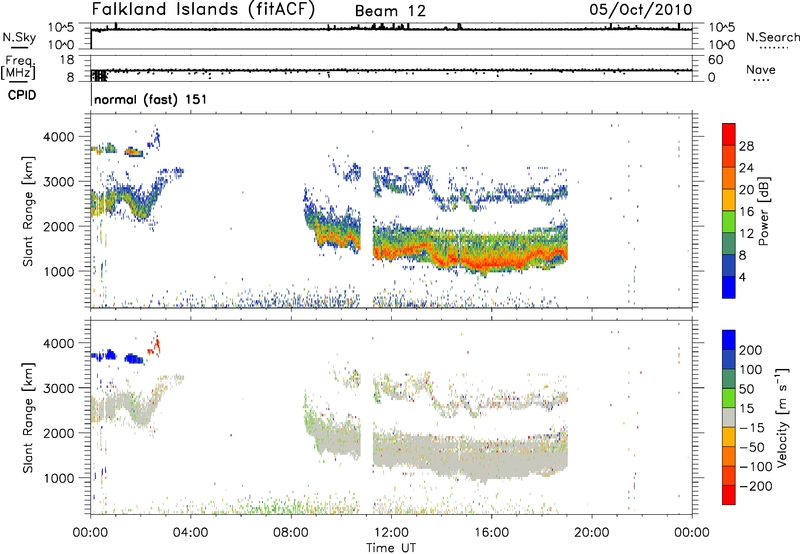The width and height of the screenshot is (800, 554).
Task: Select the '20:00' time tick label
Action: 592,533
